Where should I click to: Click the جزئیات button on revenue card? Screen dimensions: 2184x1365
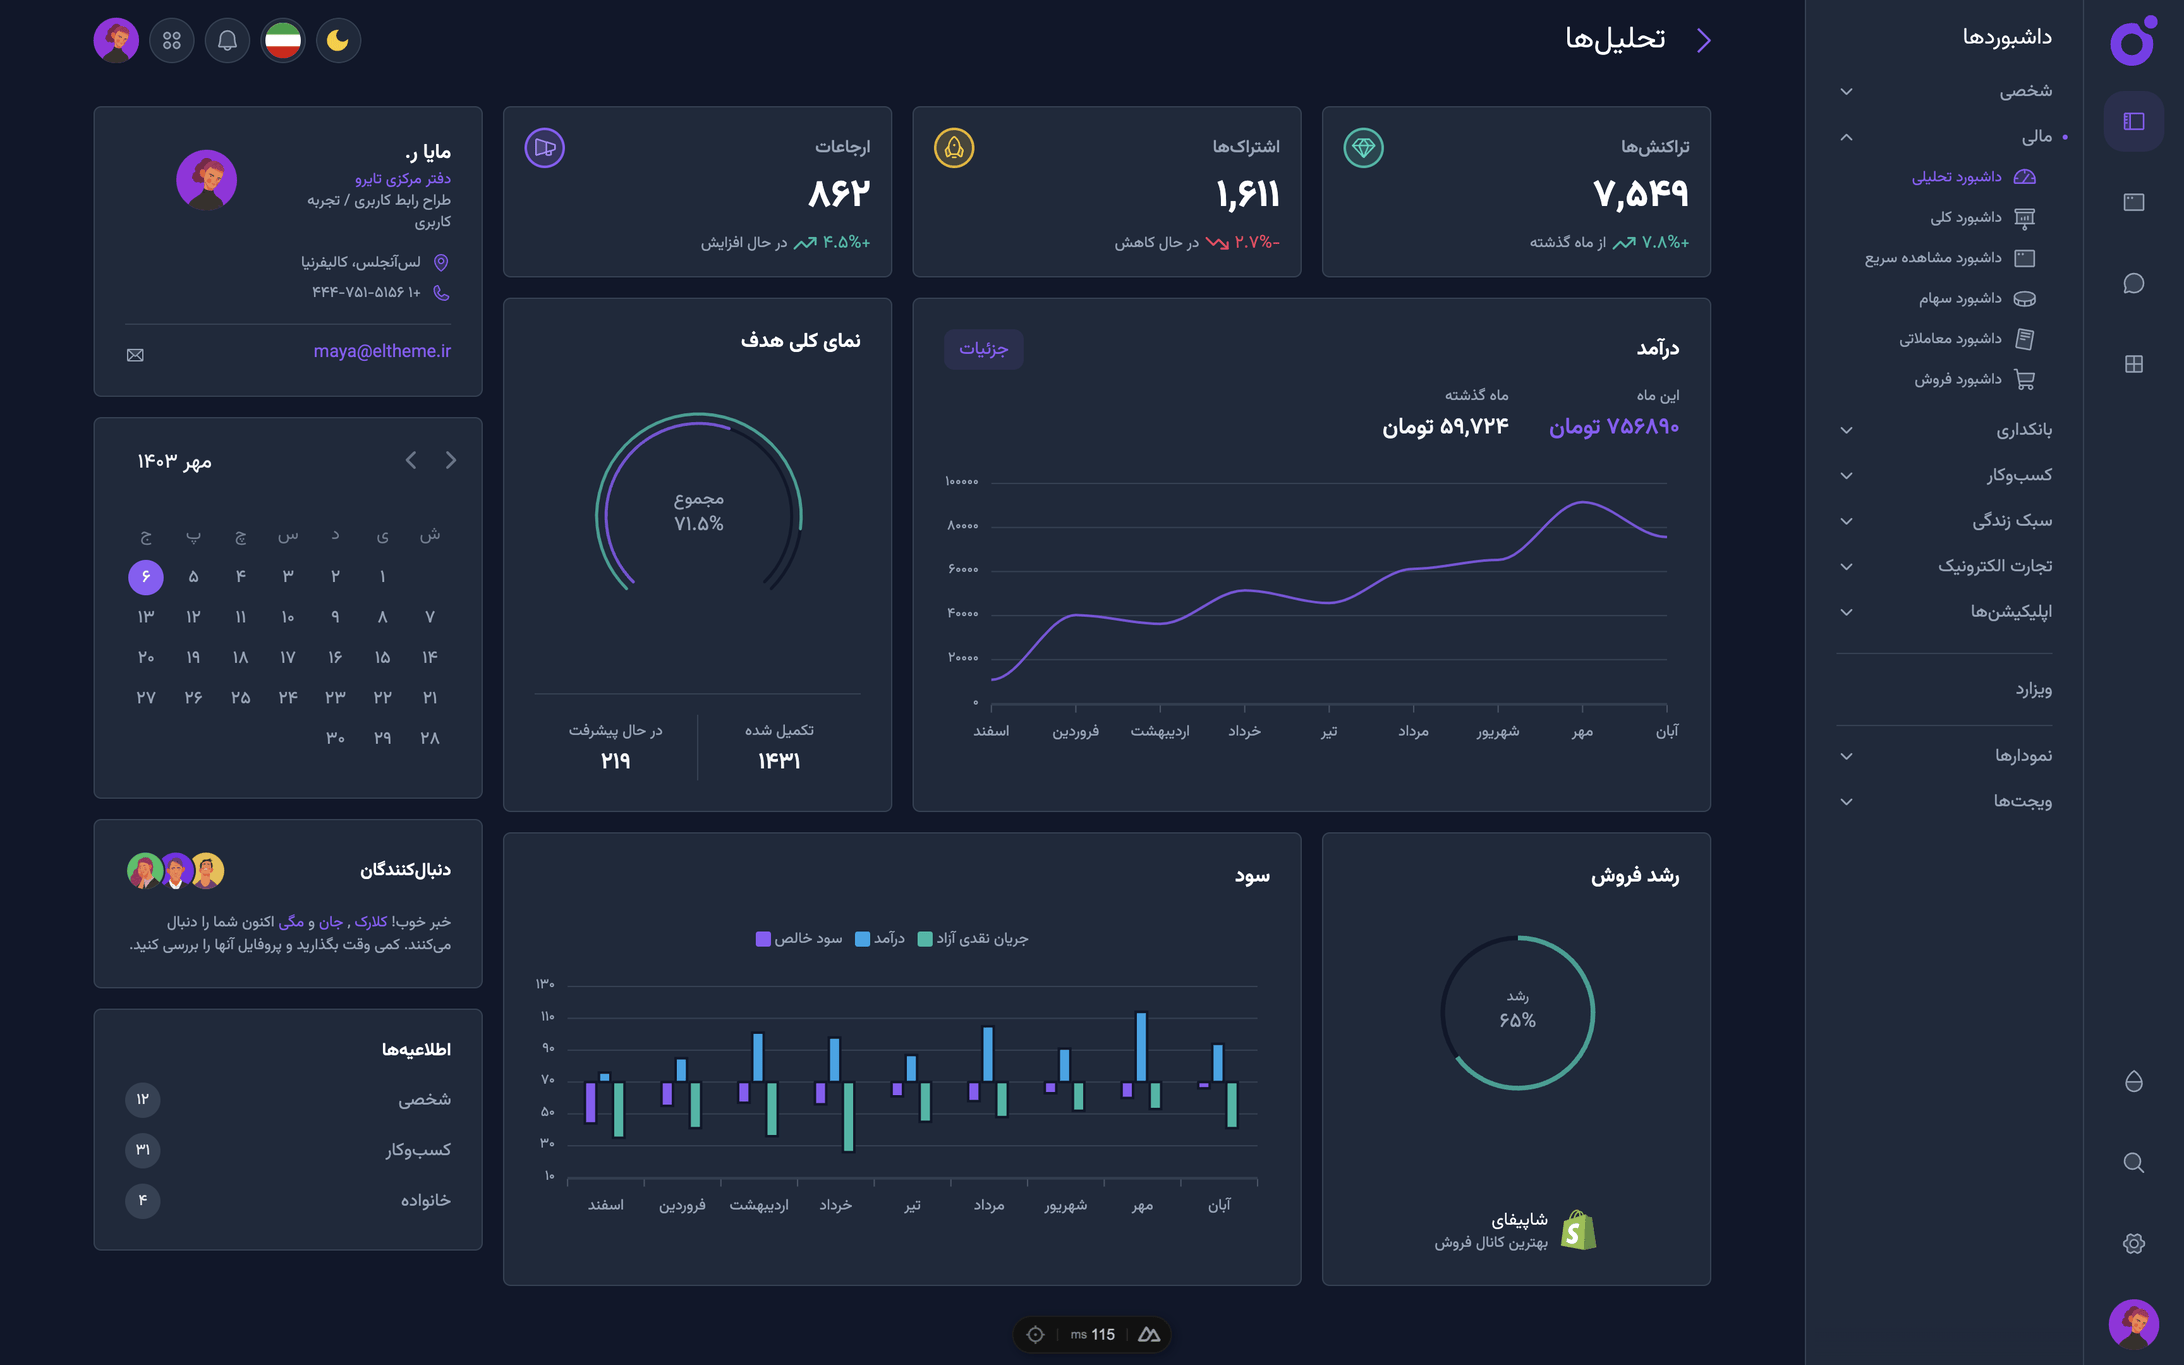pos(983,349)
